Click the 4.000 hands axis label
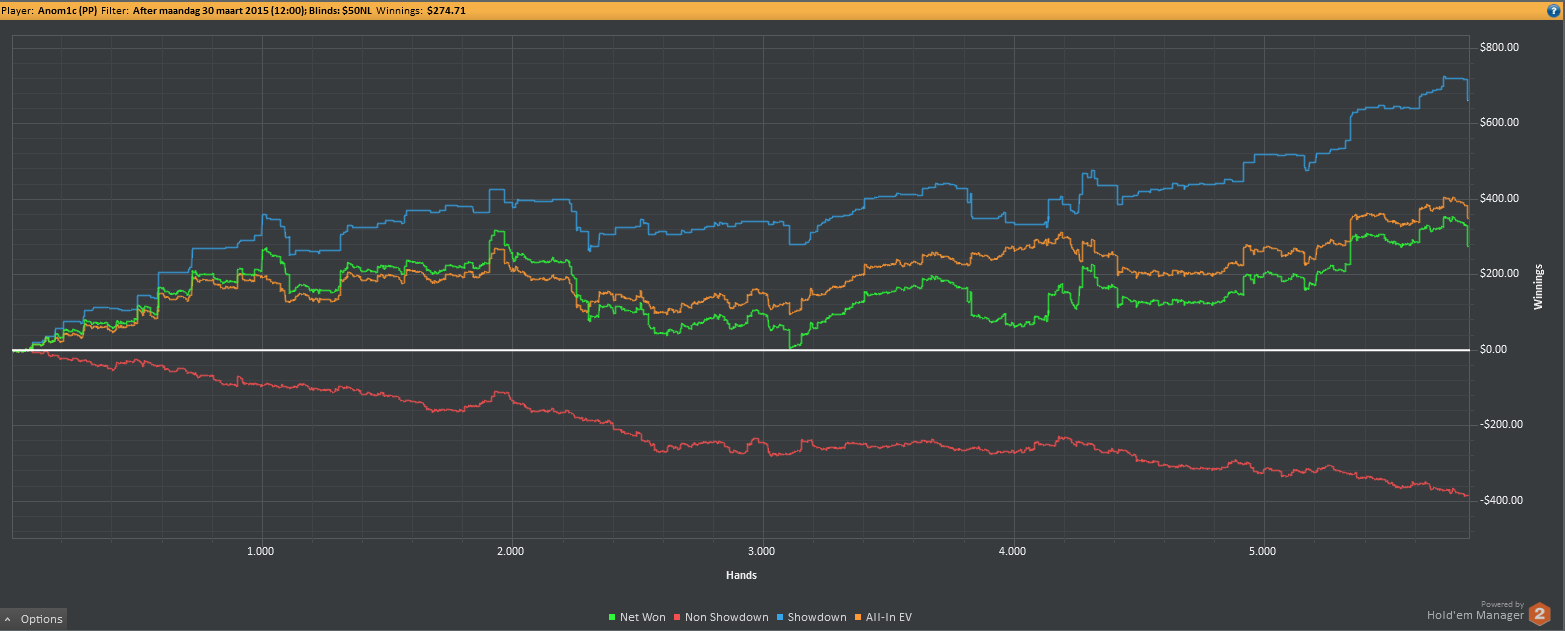This screenshot has height=631, width=1565. (1013, 550)
